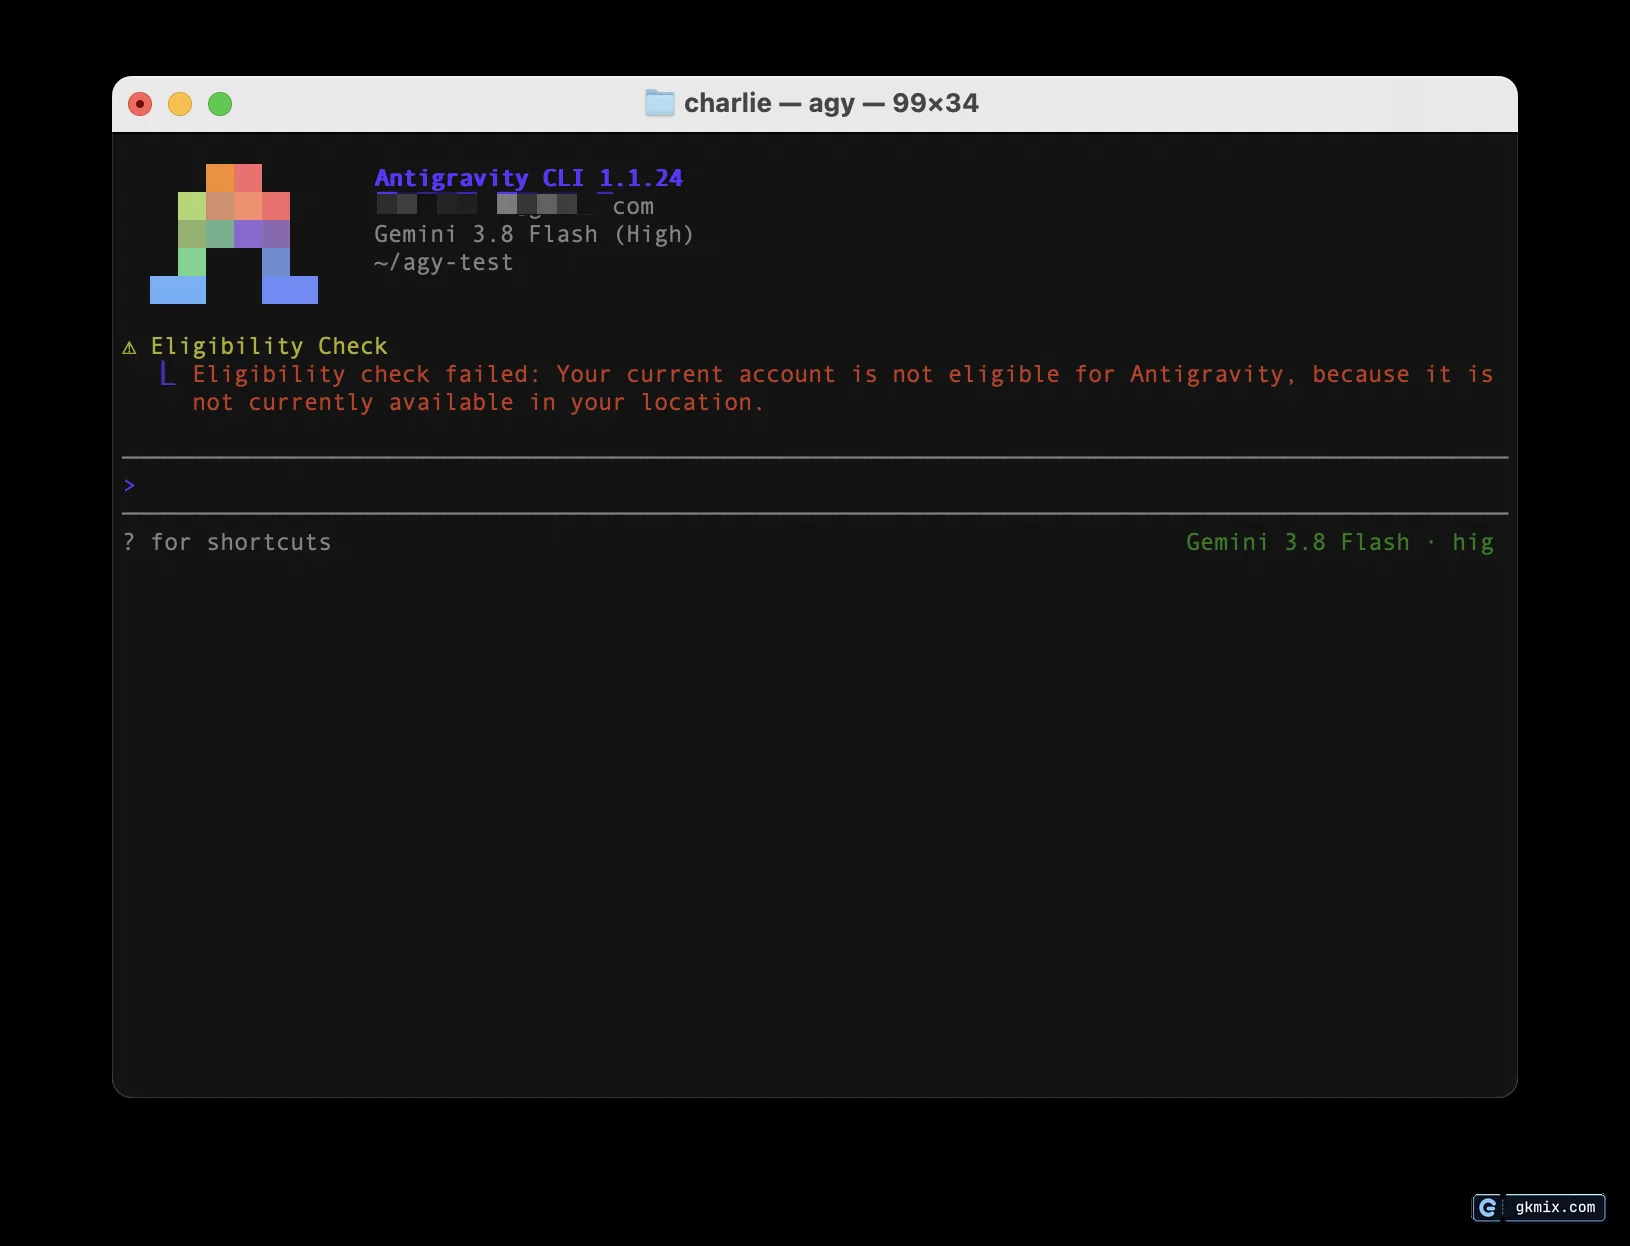Click the yellow minimize window button
The image size is (1630, 1246).
180,104
